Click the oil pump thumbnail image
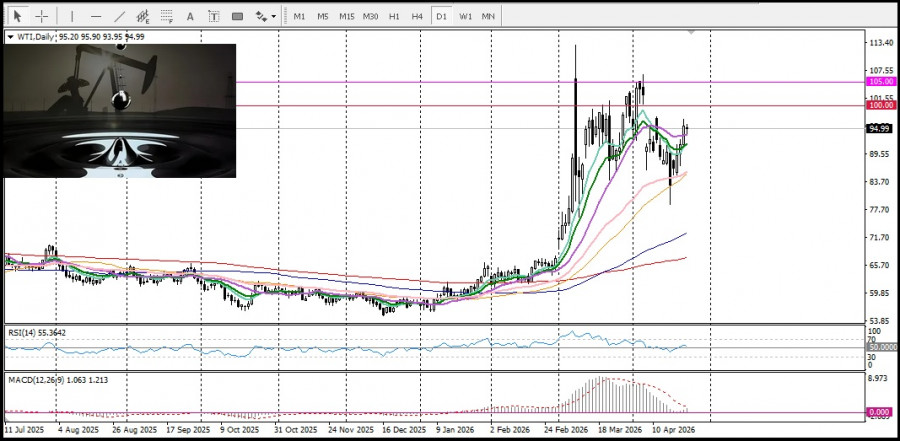 tap(120, 110)
